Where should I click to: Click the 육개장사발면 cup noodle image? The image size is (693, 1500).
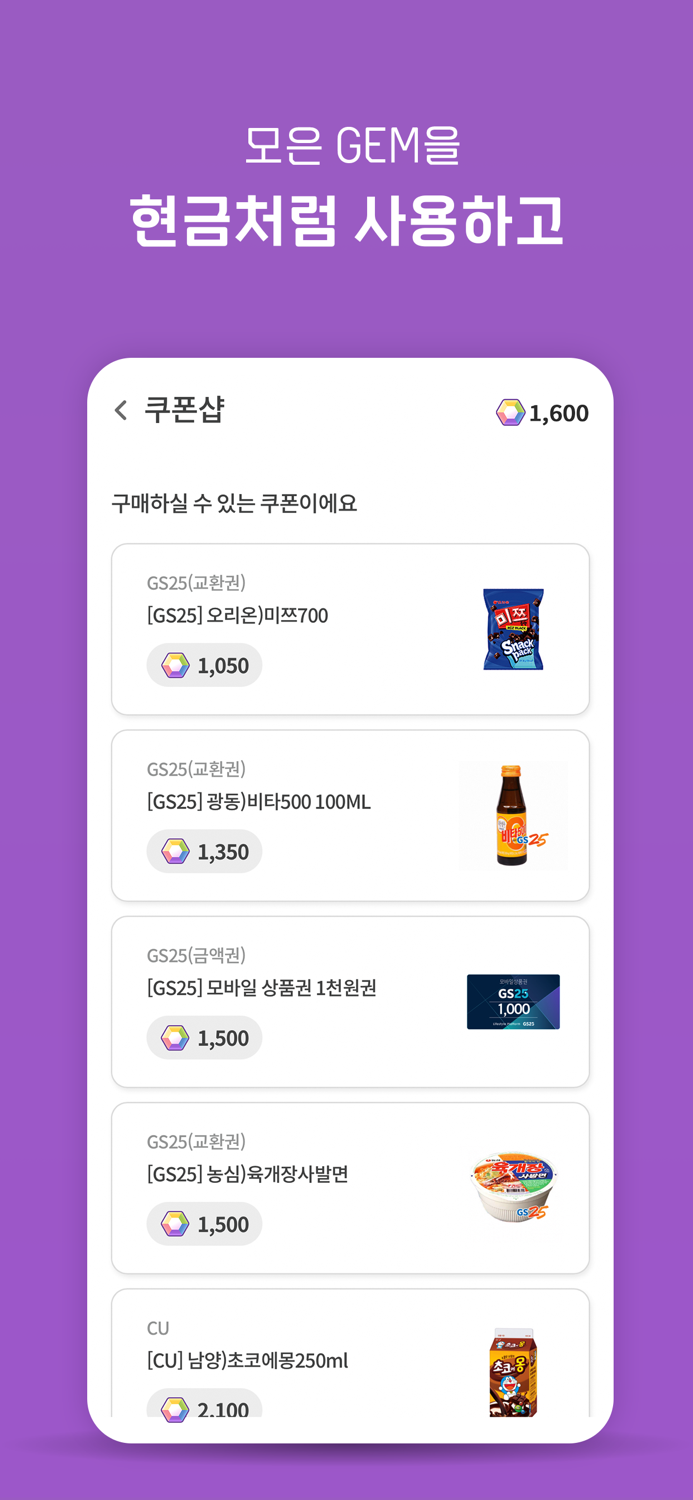513,1186
